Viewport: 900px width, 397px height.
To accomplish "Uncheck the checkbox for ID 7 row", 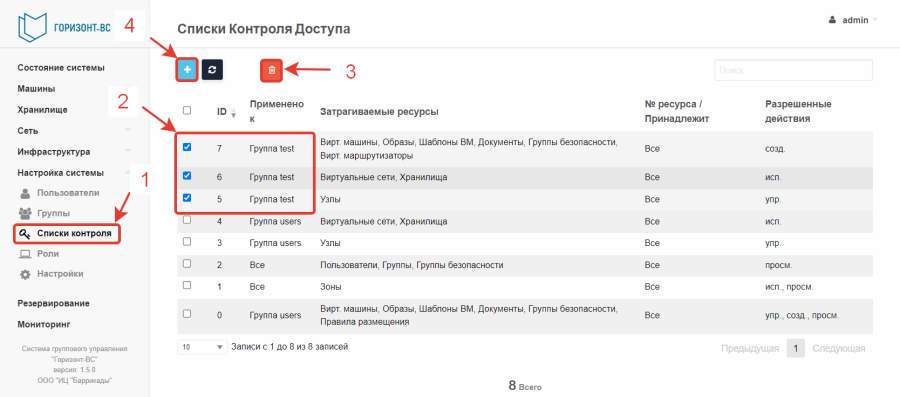I will coord(187,147).
